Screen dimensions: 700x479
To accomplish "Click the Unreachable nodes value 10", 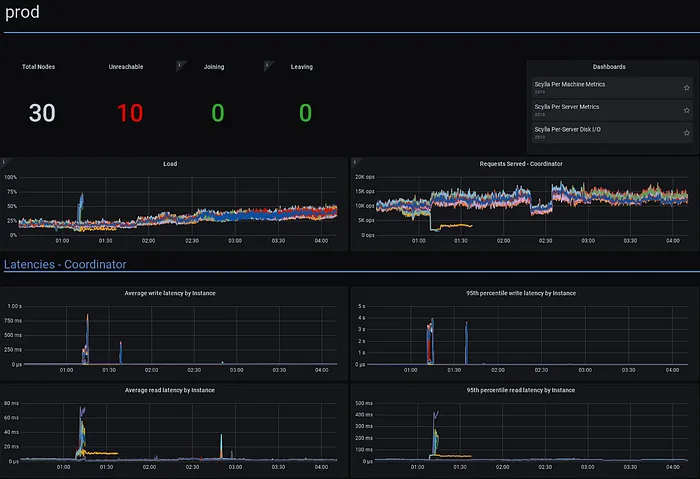I will coord(130,113).
